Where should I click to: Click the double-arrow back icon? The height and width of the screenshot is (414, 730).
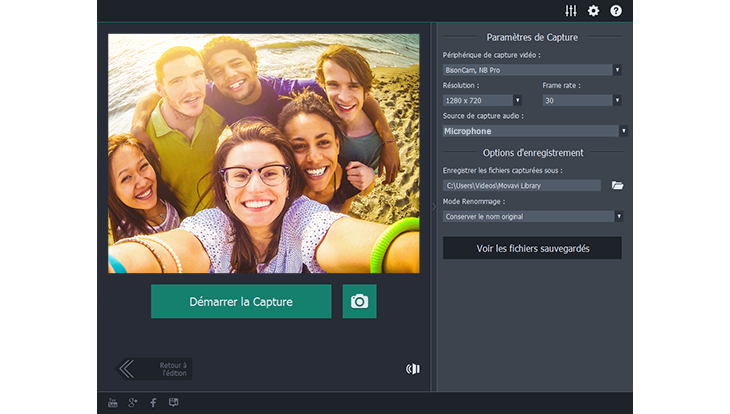tap(126, 369)
